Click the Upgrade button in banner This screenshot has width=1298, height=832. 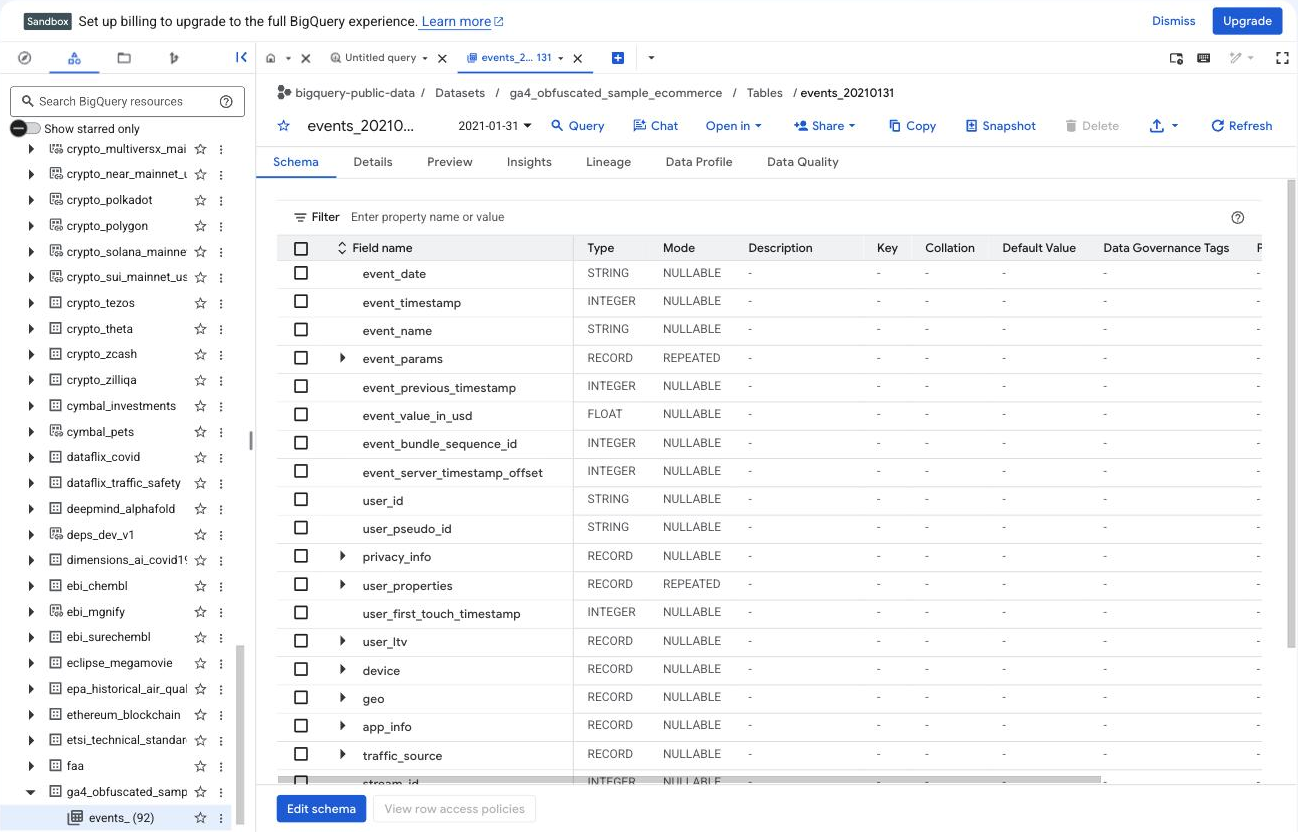click(1247, 21)
